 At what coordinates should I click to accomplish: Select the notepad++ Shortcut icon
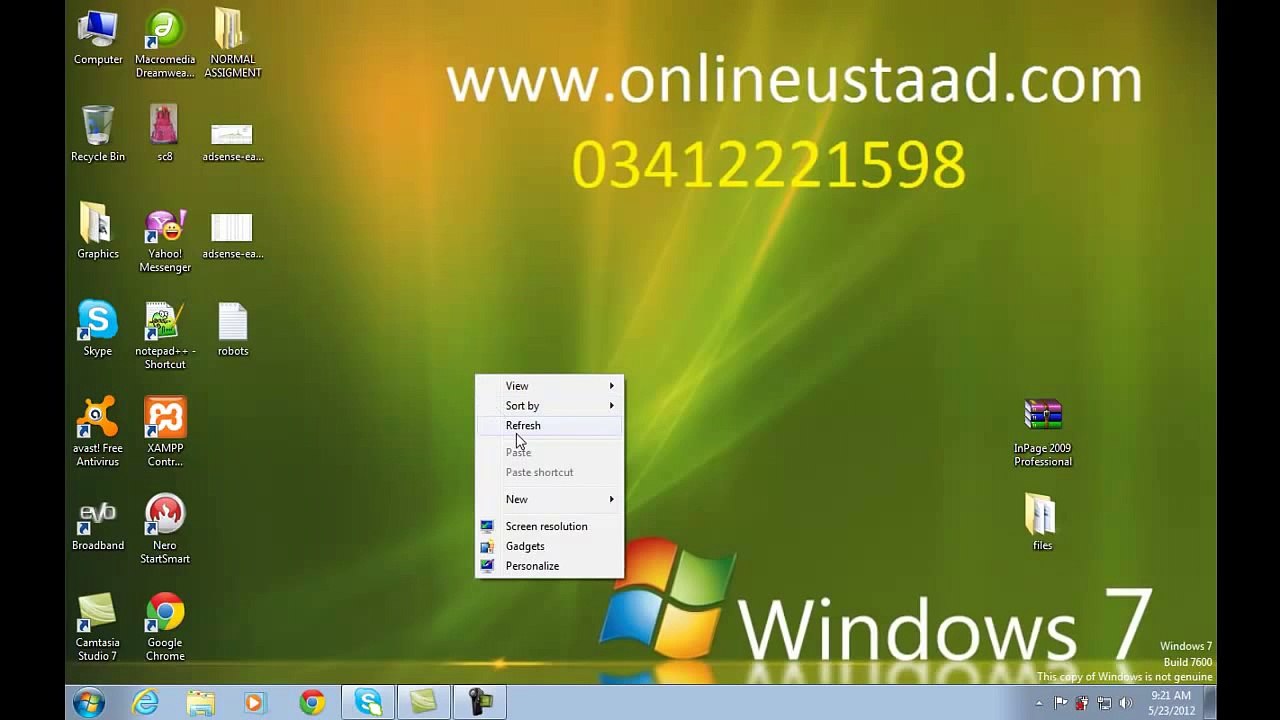tap(165, 336)
